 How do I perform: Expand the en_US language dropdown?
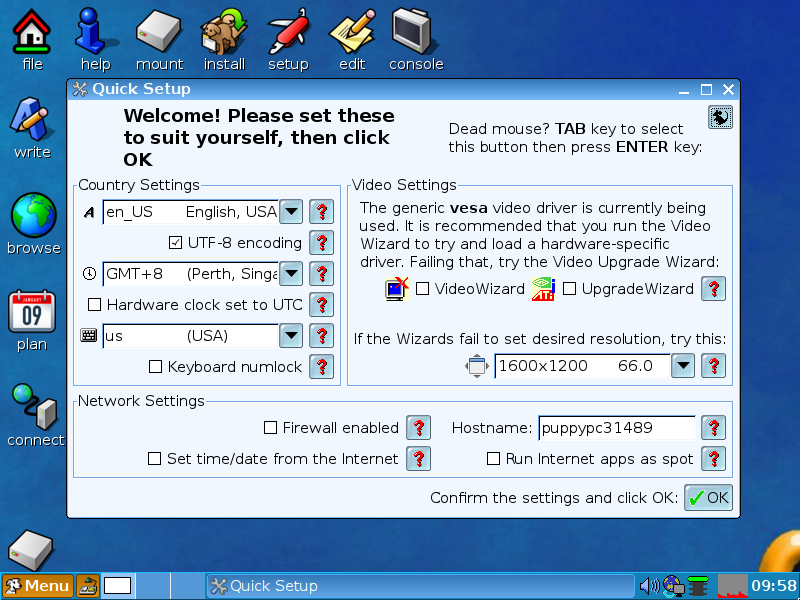coord(290,211)
